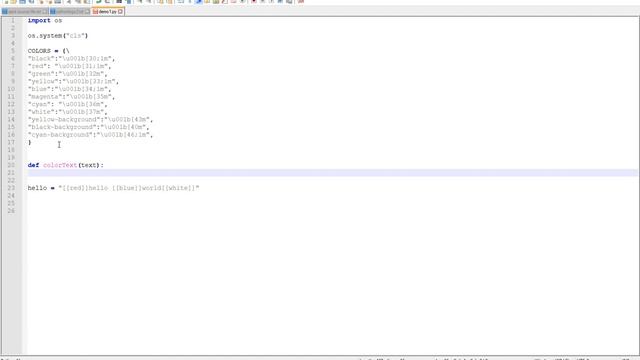Click the "cyan": "\u001b[36m" entry line
The width and height of the screenshot is (640, 360).
coord(68,104)
